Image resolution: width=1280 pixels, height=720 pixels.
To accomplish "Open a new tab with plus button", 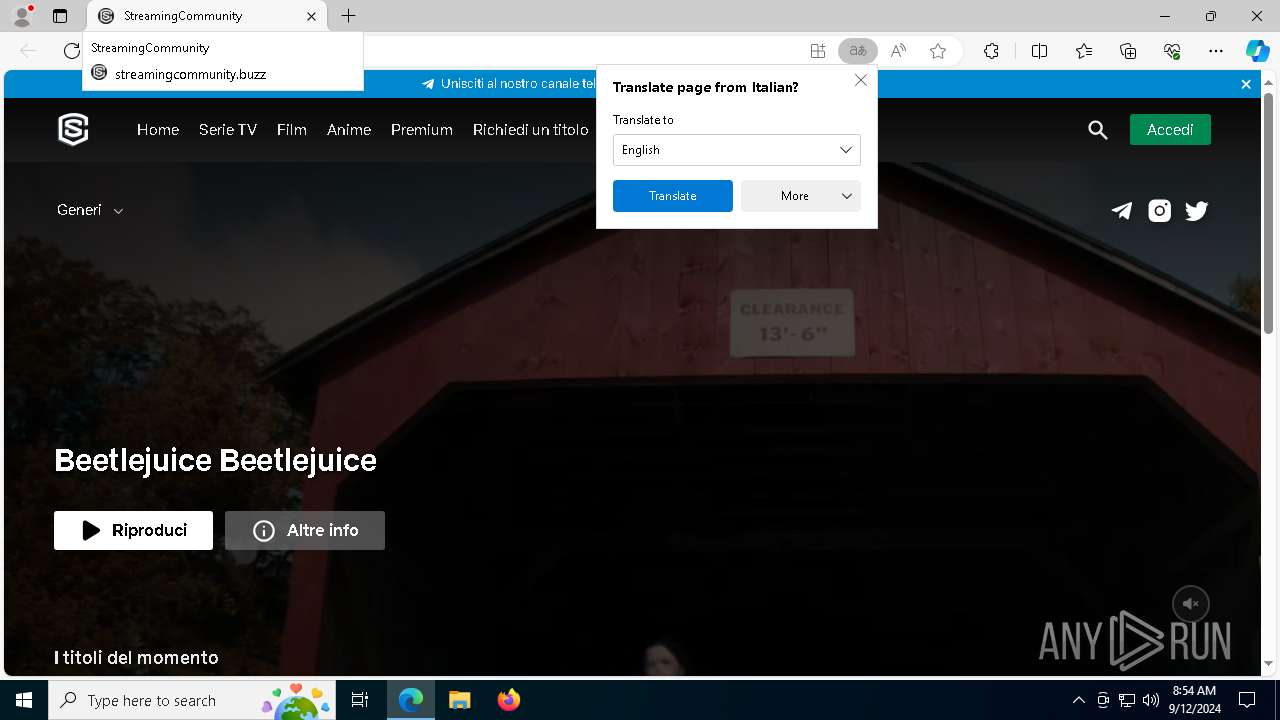I will (348, 16).
